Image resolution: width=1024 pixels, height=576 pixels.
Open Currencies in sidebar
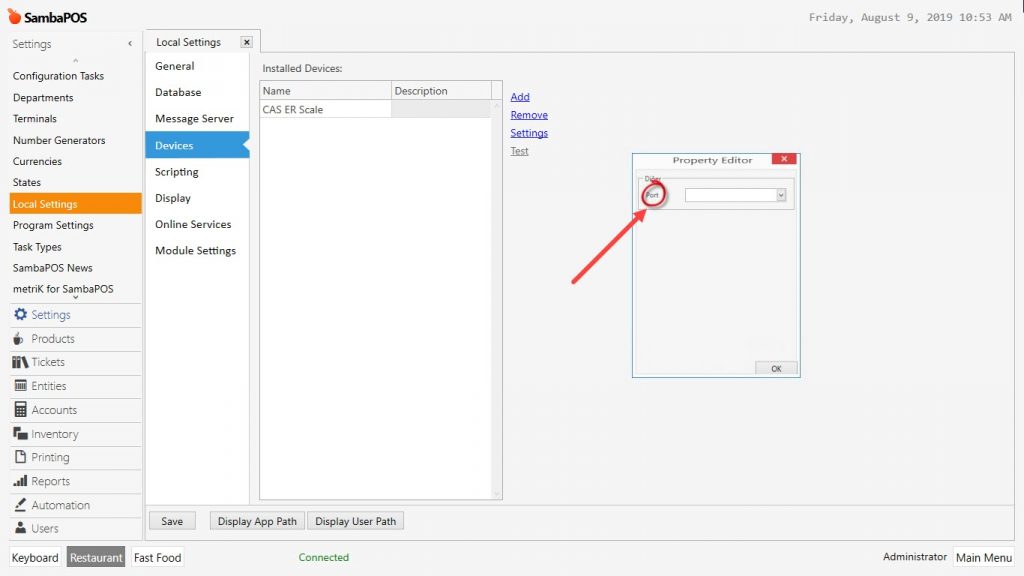[37, 161]
